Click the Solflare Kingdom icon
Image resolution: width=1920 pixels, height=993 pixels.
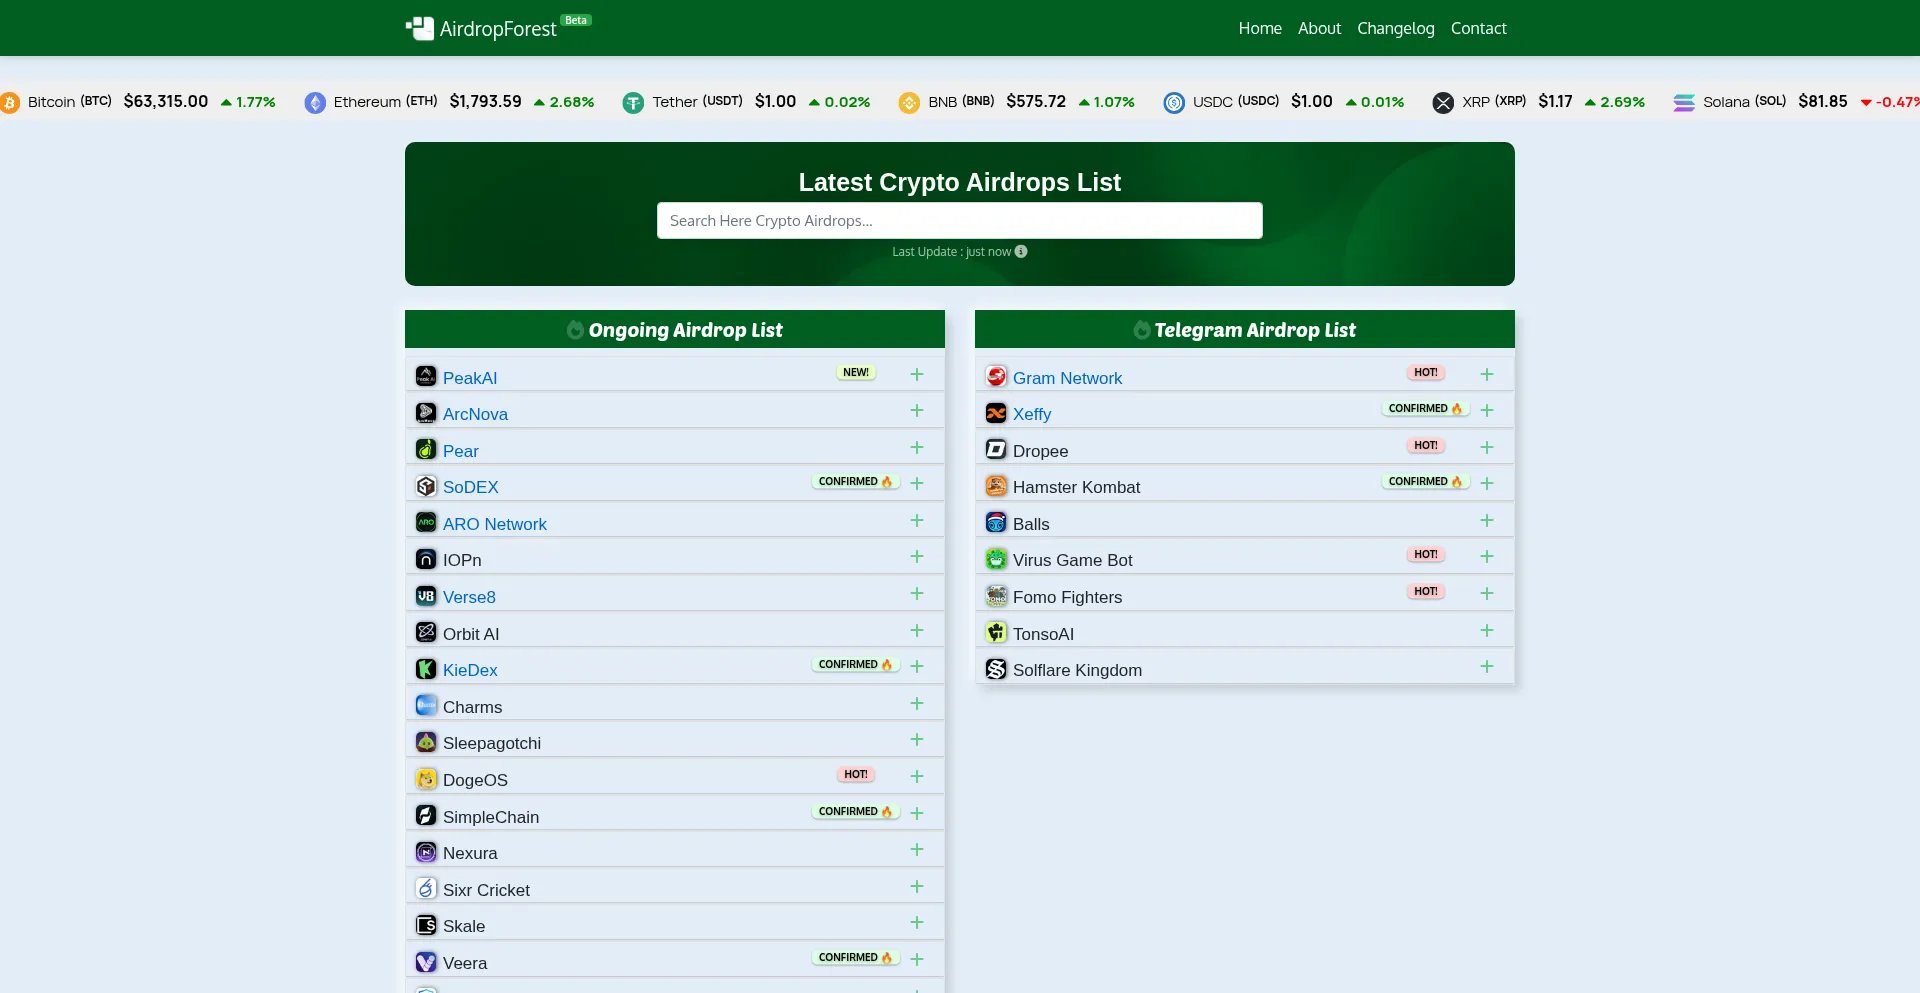click(996, 669)
